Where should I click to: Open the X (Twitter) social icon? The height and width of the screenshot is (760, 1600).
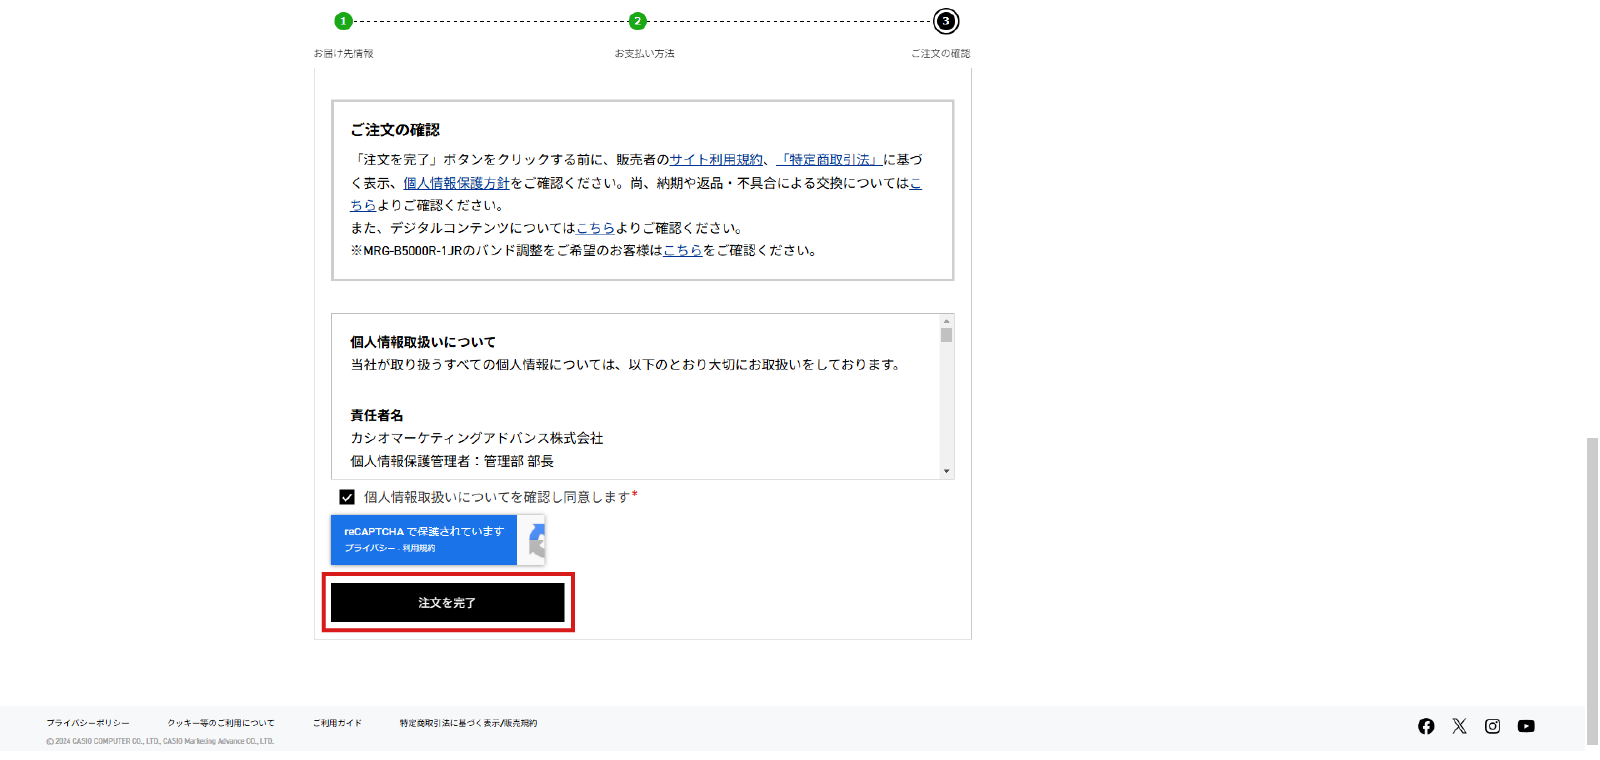point(1459,726)
